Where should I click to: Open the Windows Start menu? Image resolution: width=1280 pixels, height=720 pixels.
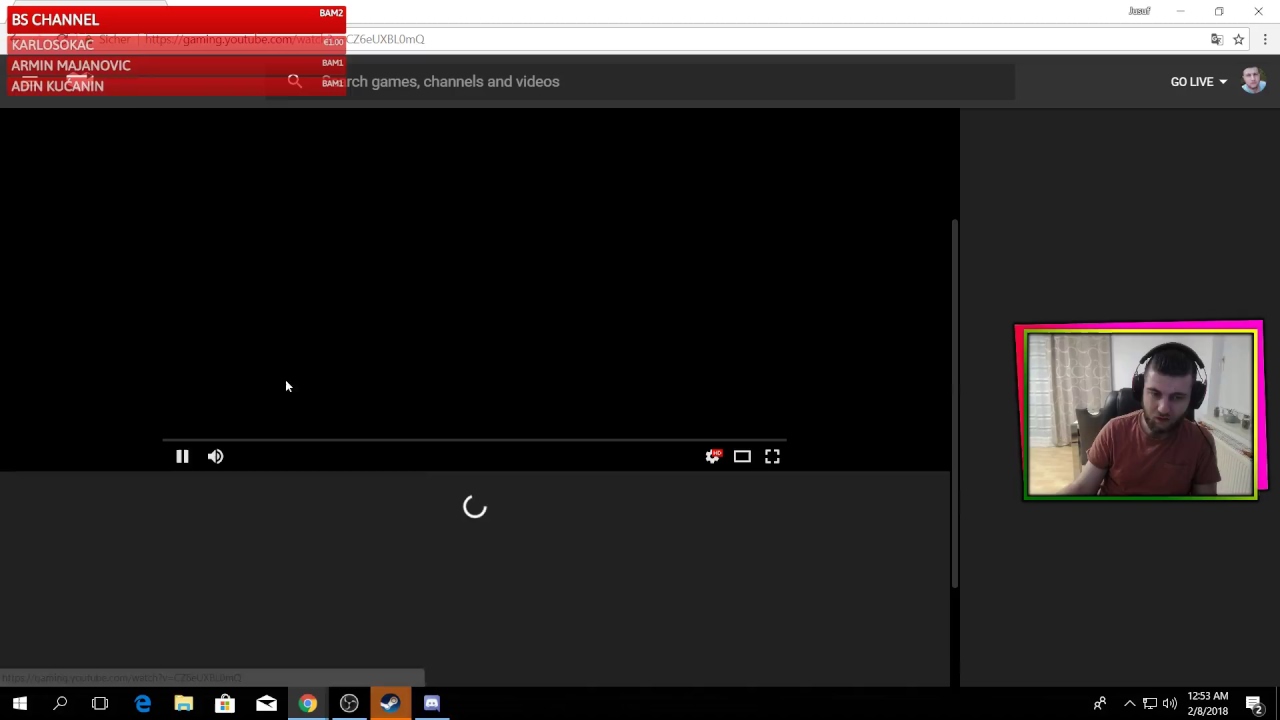[x=19, y=704]
